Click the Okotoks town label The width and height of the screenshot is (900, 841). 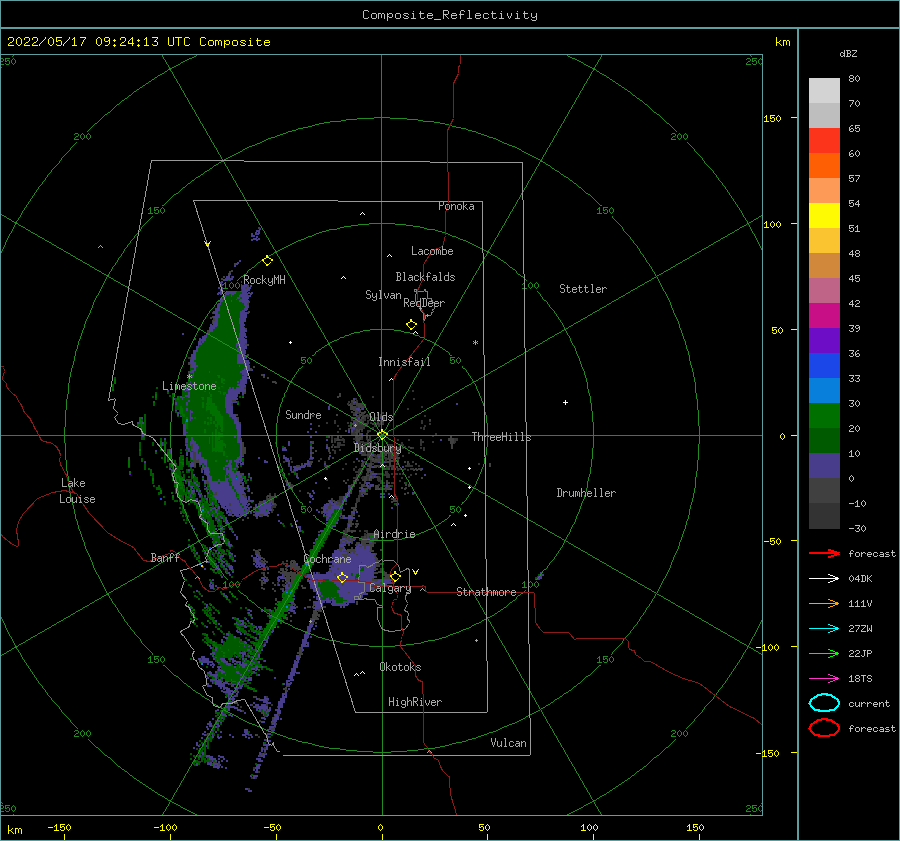click(x=400, y=667)
